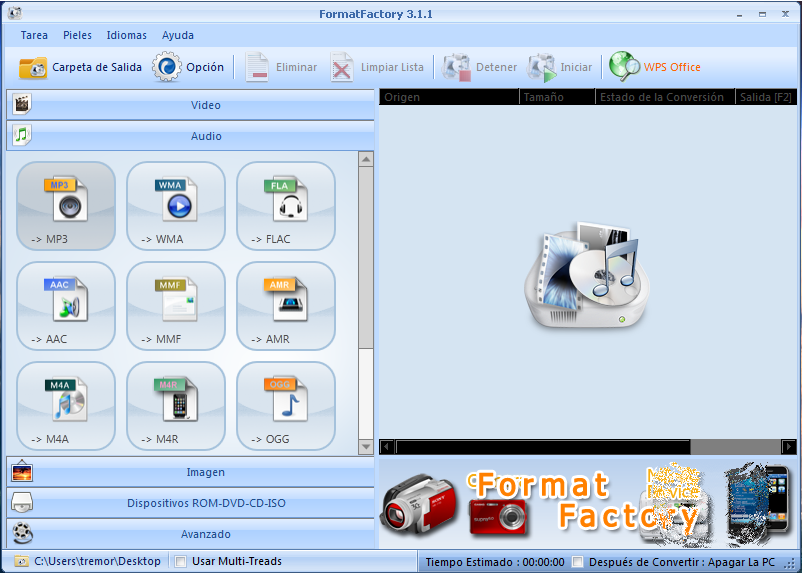Click the C:\Users\tremor\Desktop output path
Image resolution: width=802 pixels, height=573 pixels.
coord(98,561)
